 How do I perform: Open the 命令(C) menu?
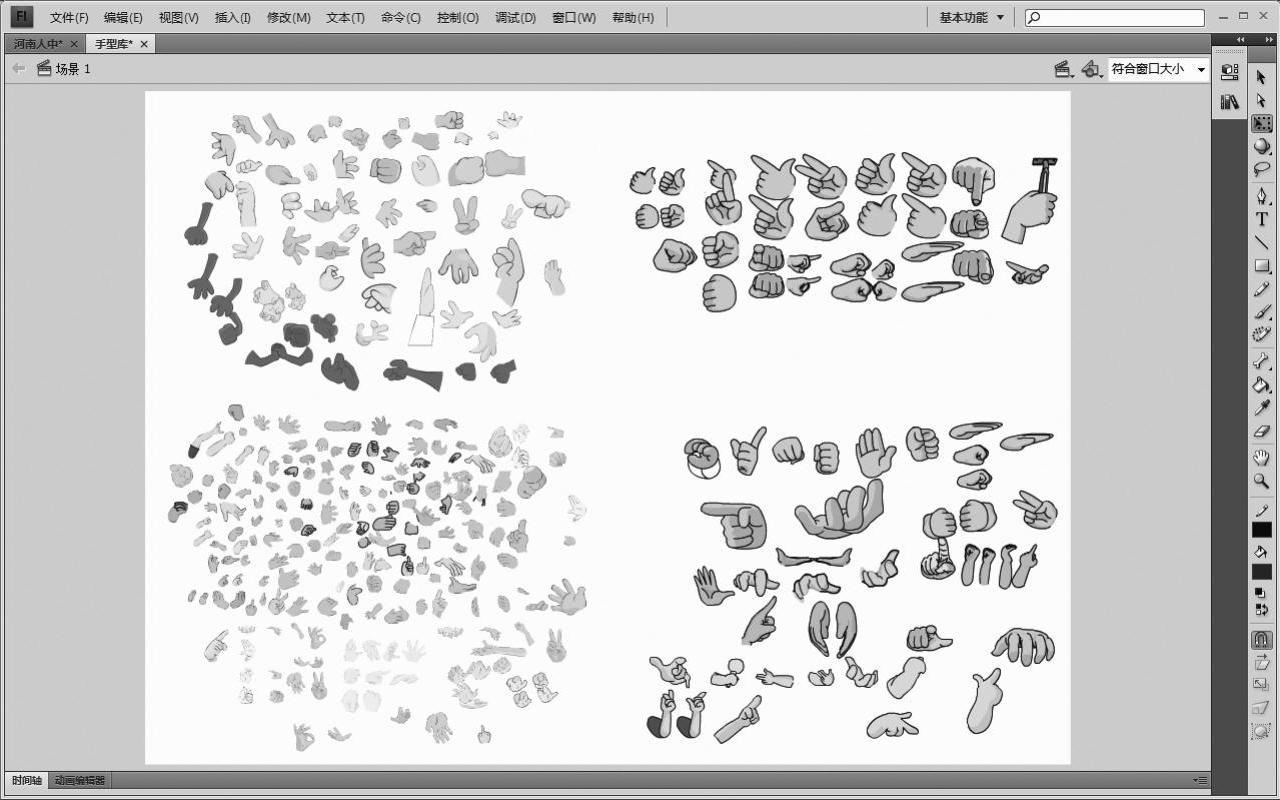click(400, 18)
